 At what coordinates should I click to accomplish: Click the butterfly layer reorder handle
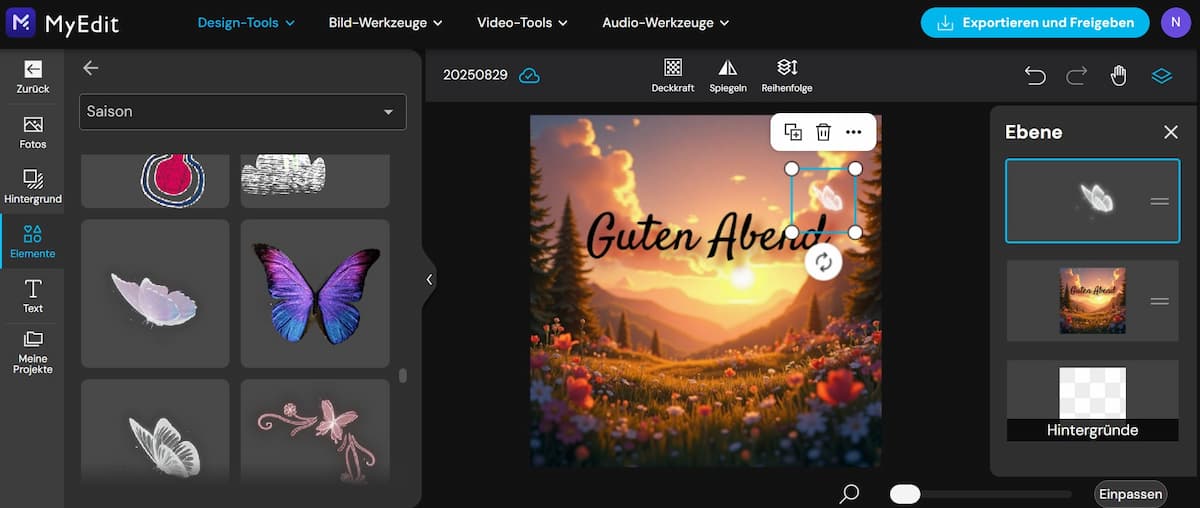coord(1159,201)
